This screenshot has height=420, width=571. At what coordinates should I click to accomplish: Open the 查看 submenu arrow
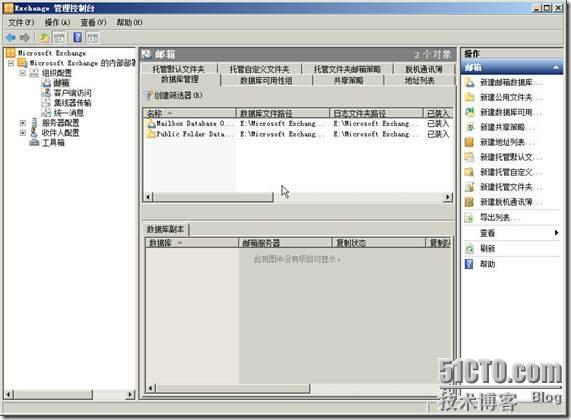(556, 233)
